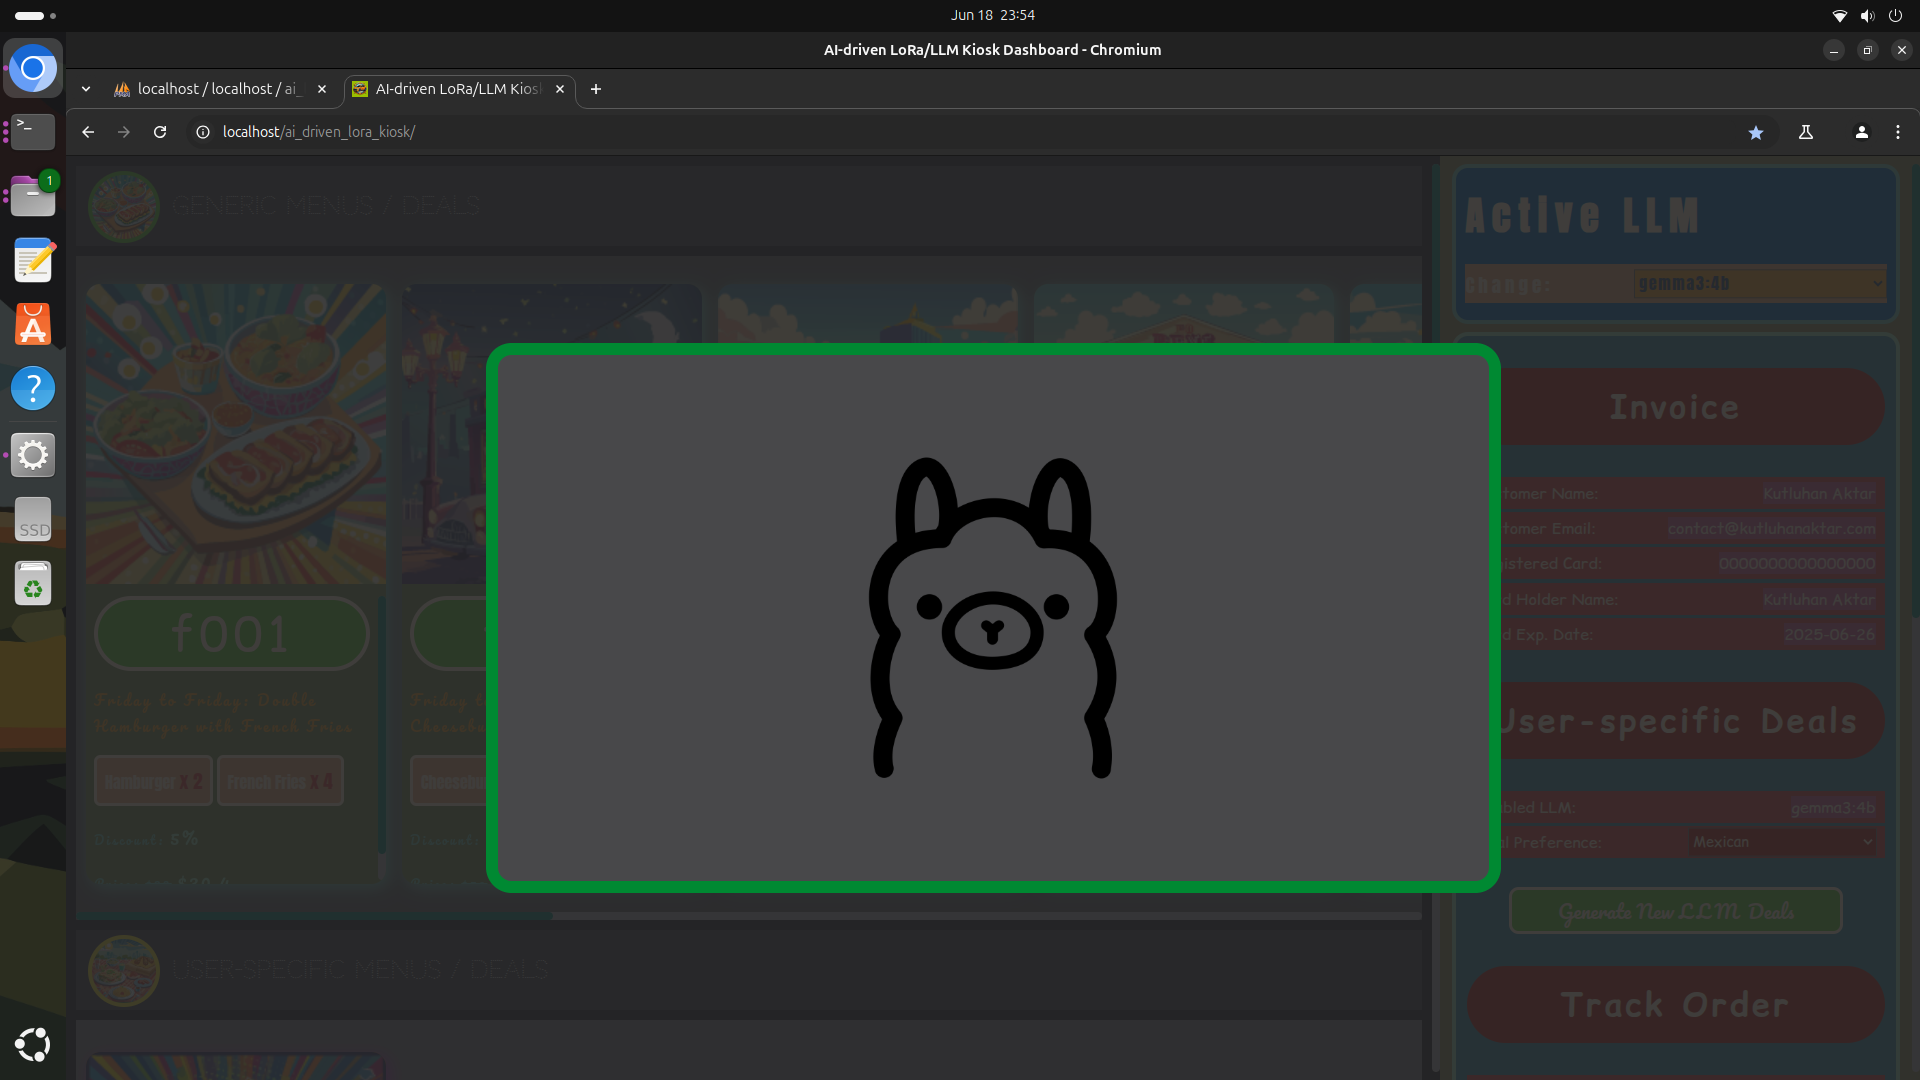Screen dimensions: 1920x1080
Task: Expand the gemma3:4b LLM dropdown
Action: click(1759, 284)
